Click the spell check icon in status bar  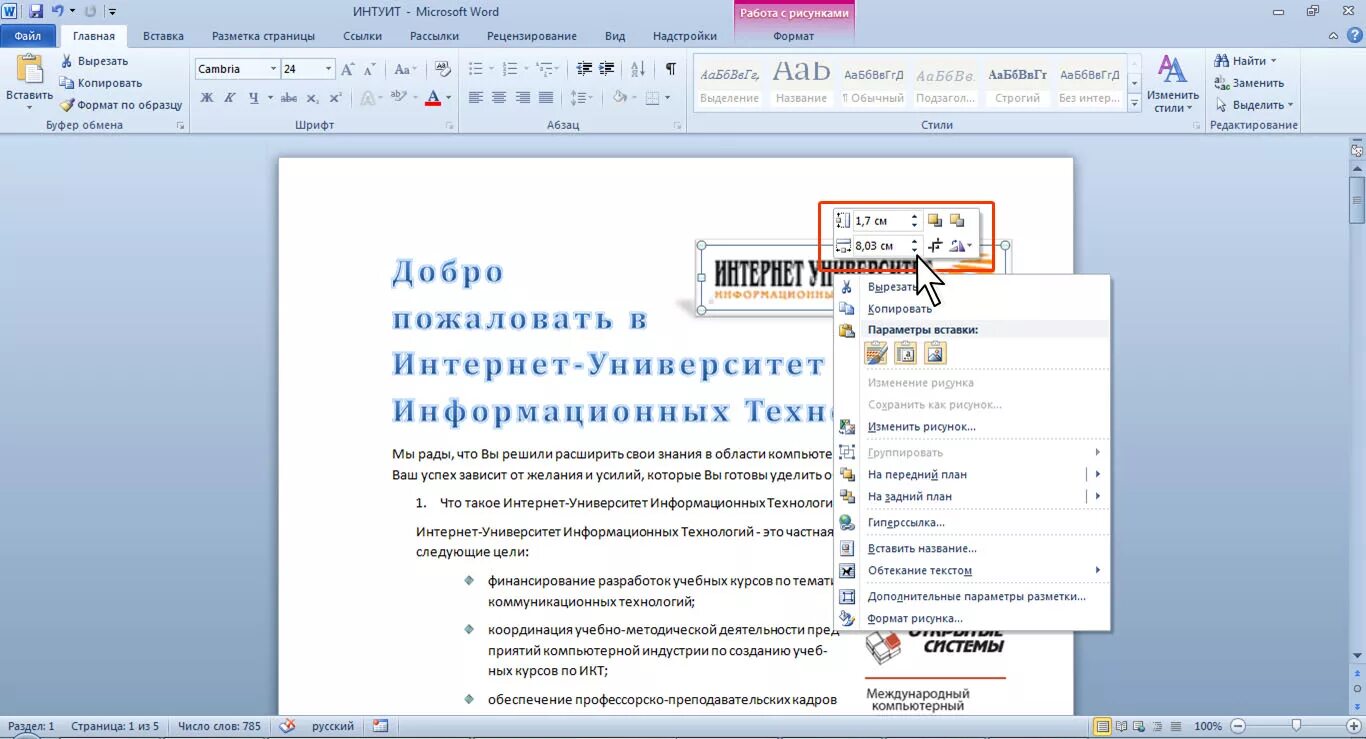288,726
